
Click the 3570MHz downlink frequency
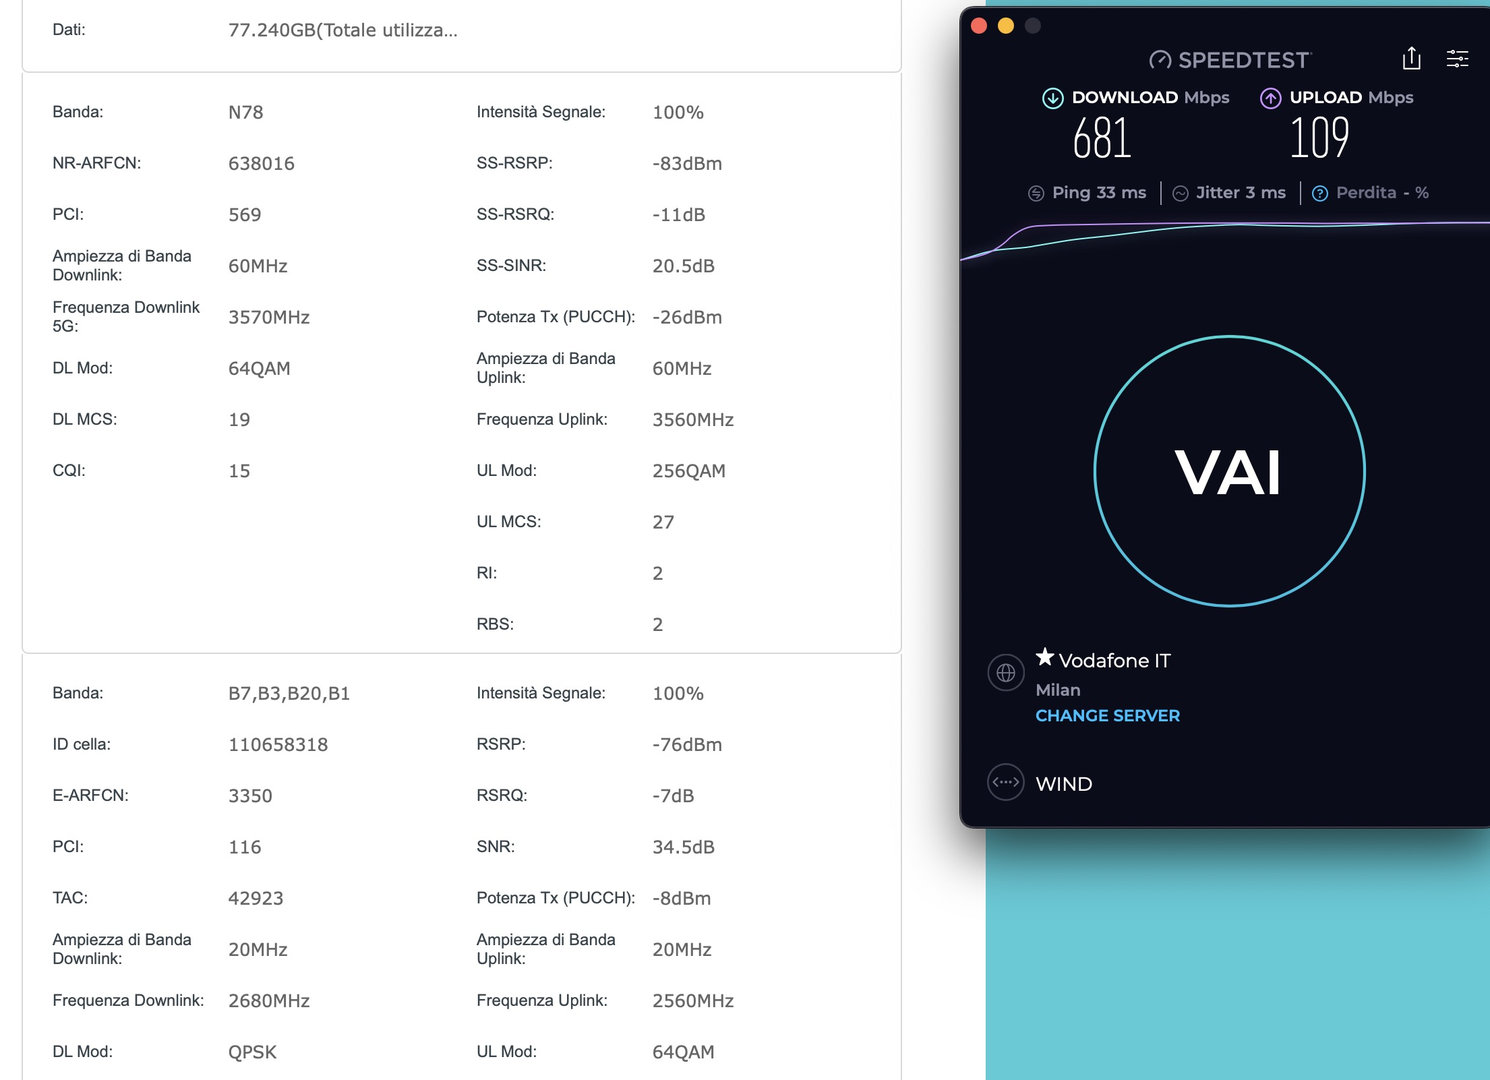click(x=269, y=317)
